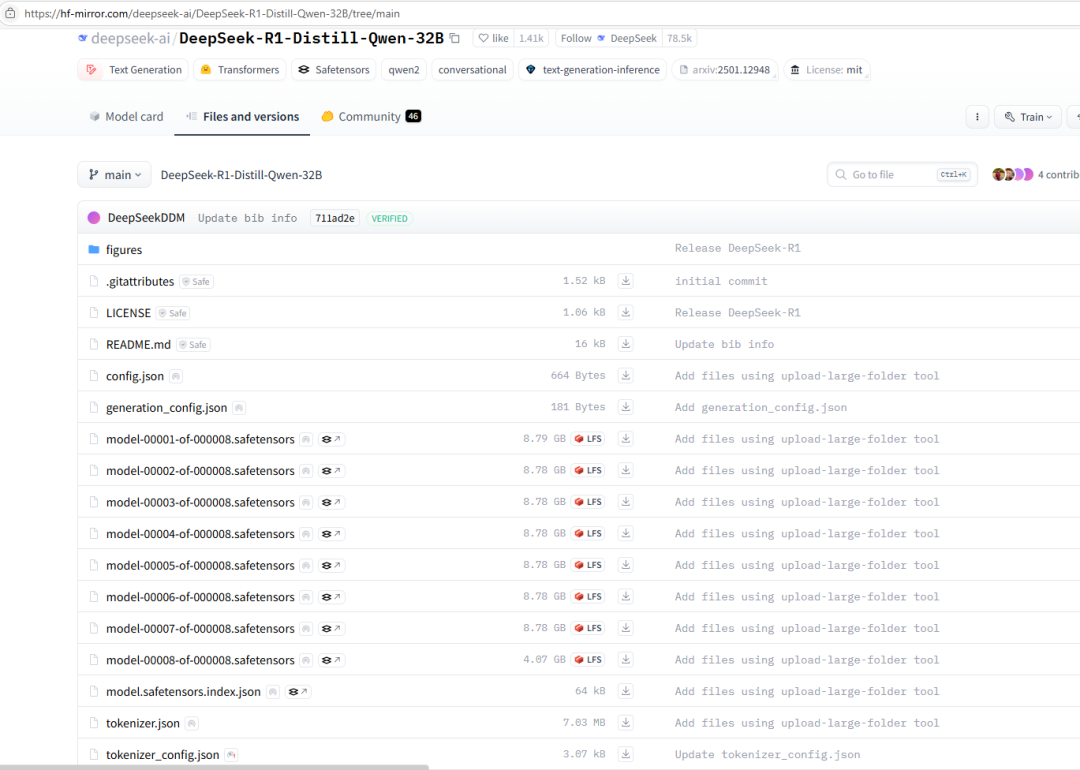Download generation_config.json
Image resolution: width=1080 pixels, height=770 pixels.
(625, 408)
